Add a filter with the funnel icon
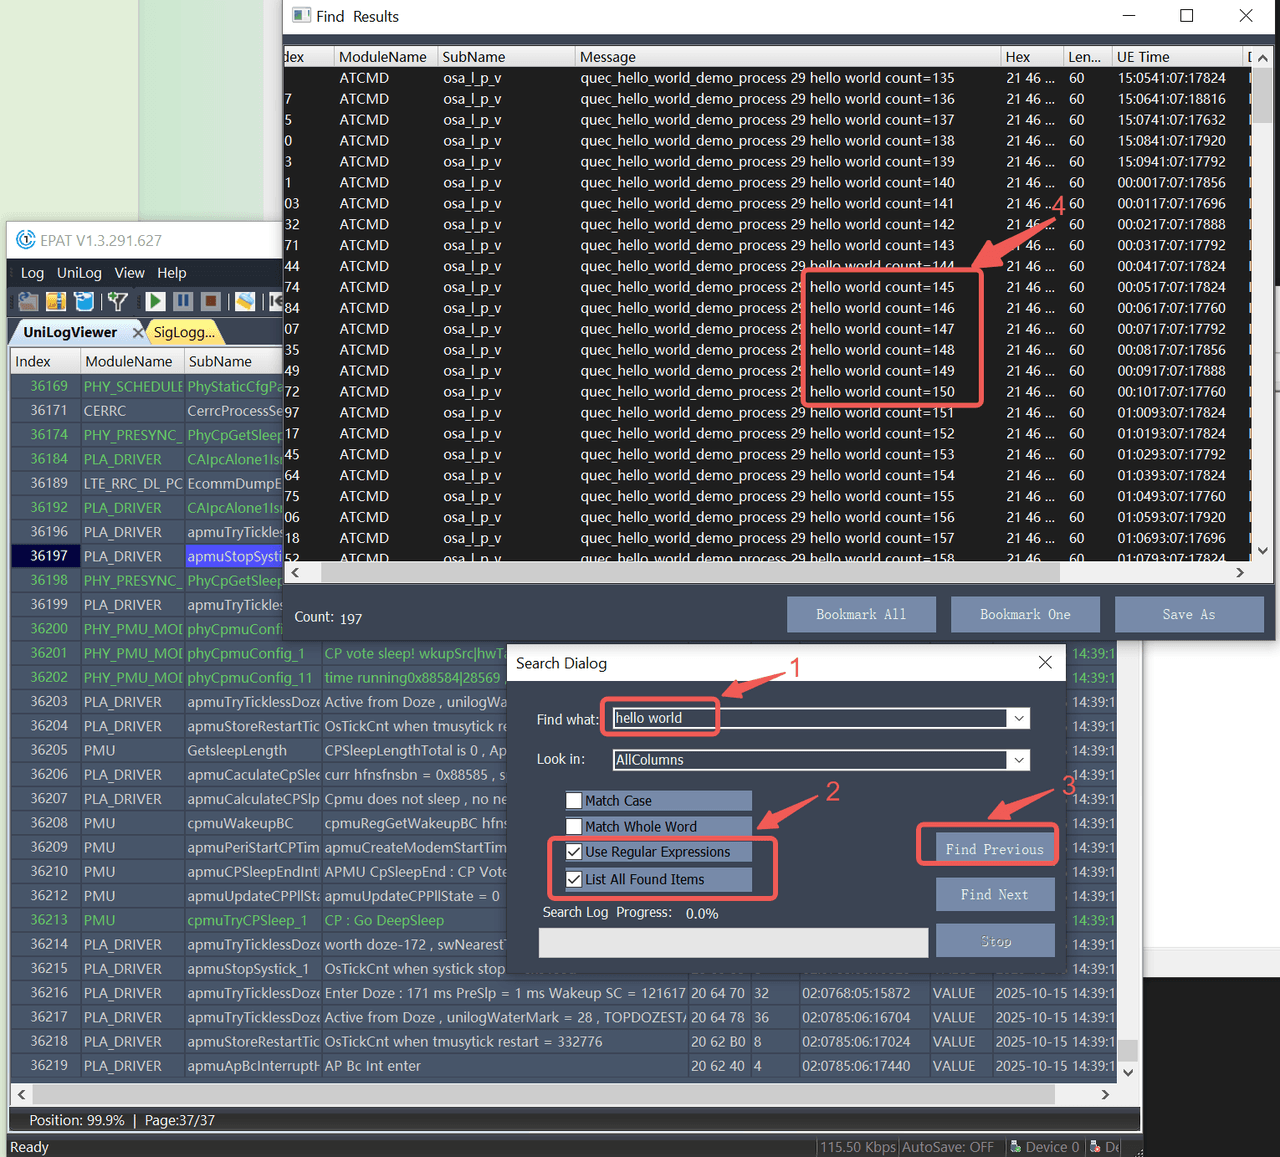1280x1157 pixels. [118, 301]
